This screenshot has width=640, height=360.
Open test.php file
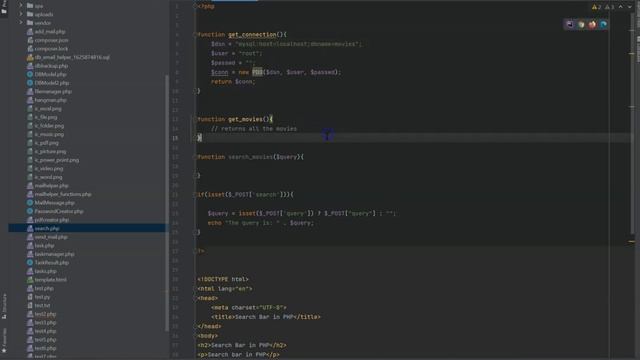[44, 289]
